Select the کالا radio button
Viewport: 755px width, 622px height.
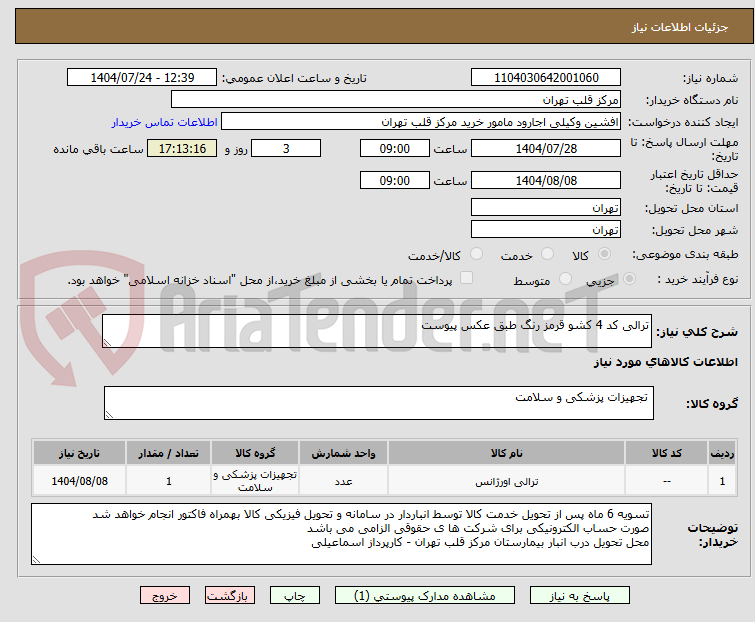[x=604, y=254]
